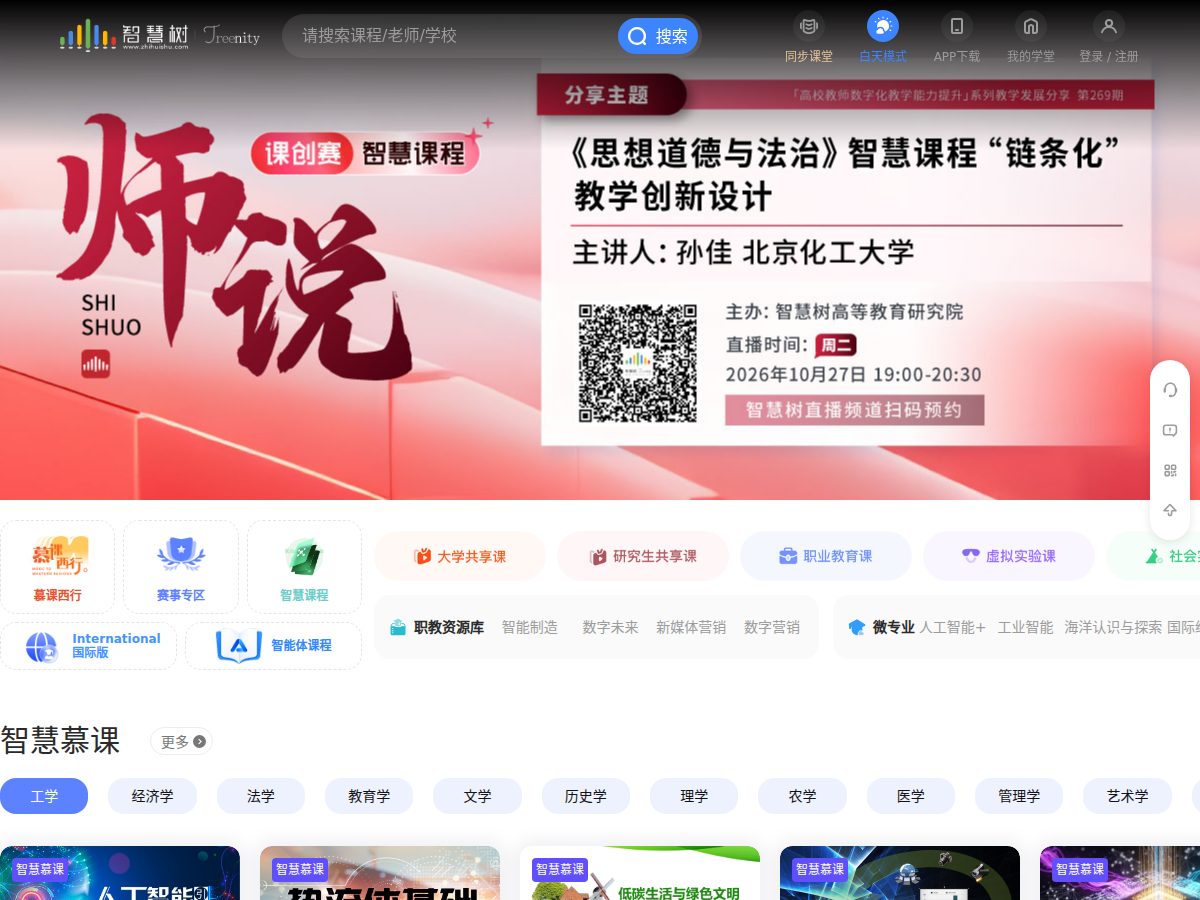Select the 医学 category tab
The height and width of the screenshot is (900, 1200).
(x=911, y=796)
